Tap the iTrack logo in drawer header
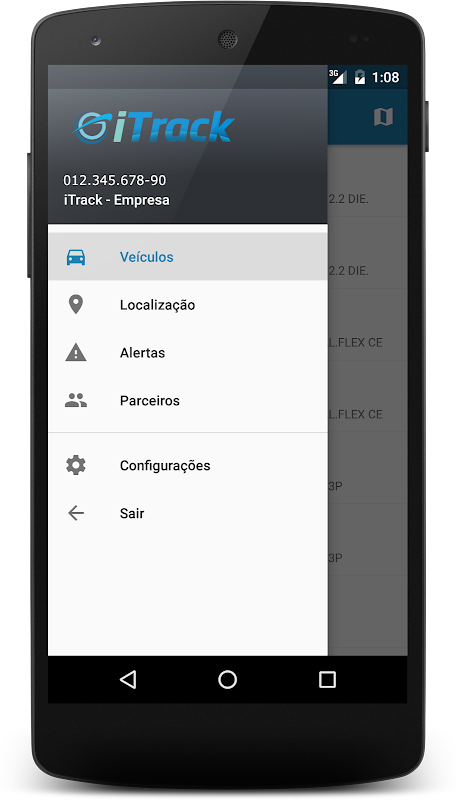This screenshot has height=800, width=456. coord(154,127)
